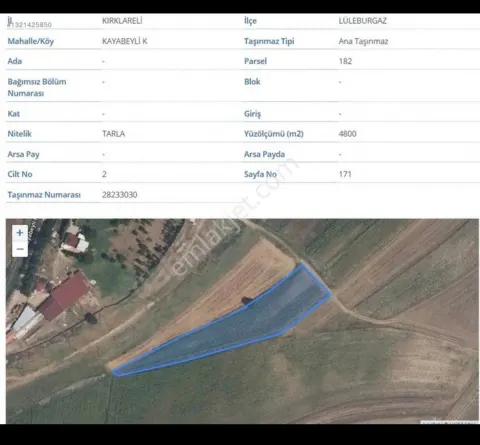The height and width of the screenshot is (445, 480).
Task: Zoom out of the map with minus button
Action: (20, 249)
